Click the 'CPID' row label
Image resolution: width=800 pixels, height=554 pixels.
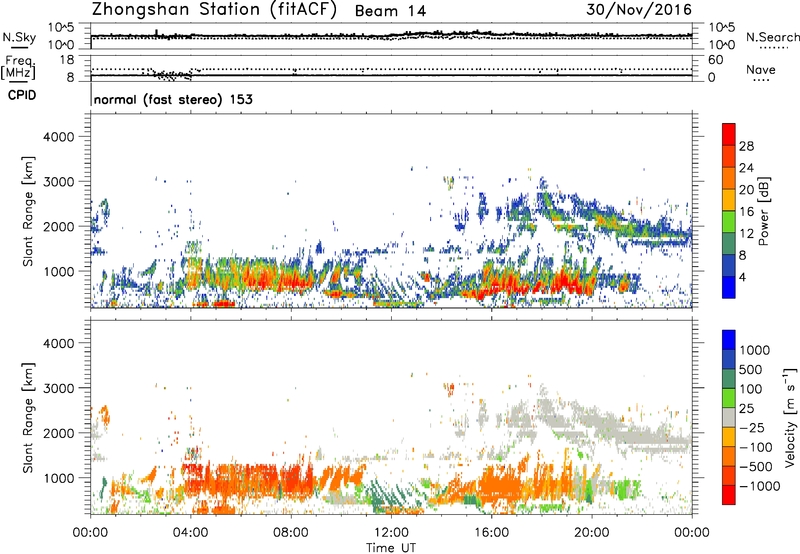click(x=22, y=95)
